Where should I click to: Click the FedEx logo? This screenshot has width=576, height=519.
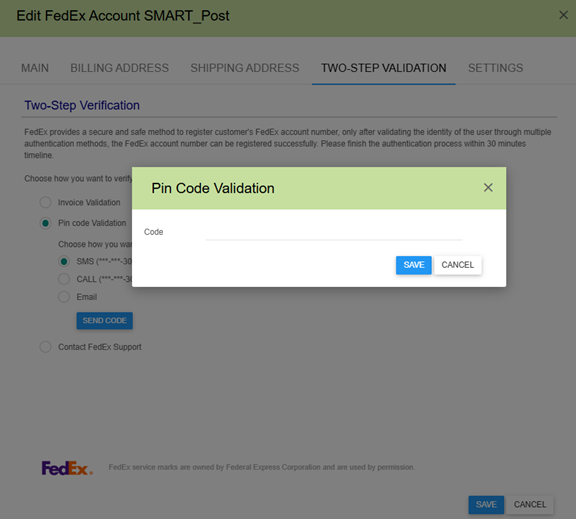(67, 468)
